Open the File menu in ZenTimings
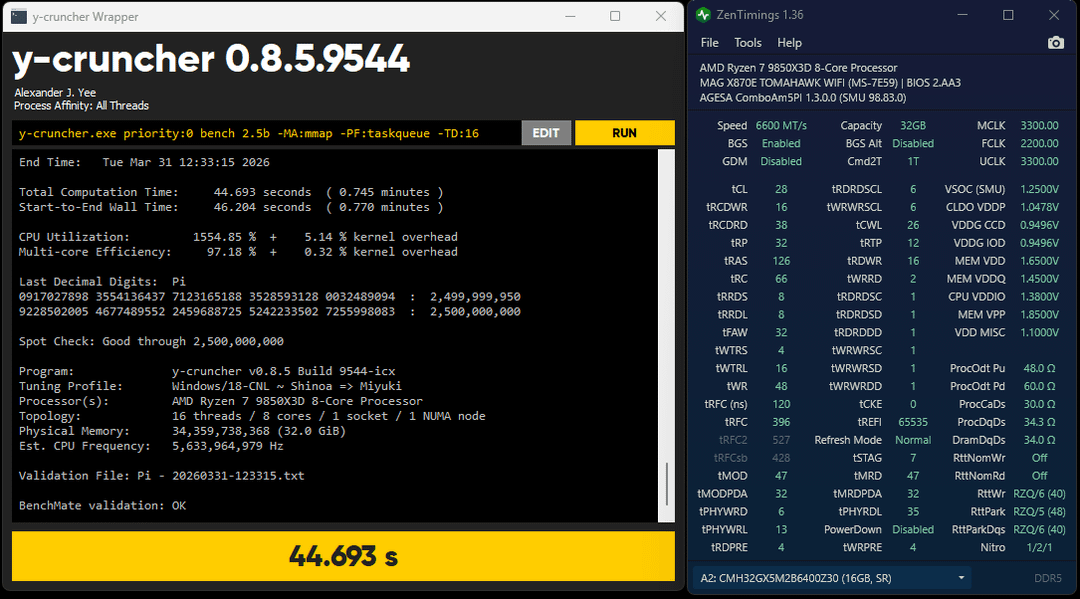1080x599 pixels. click(709, 43)
